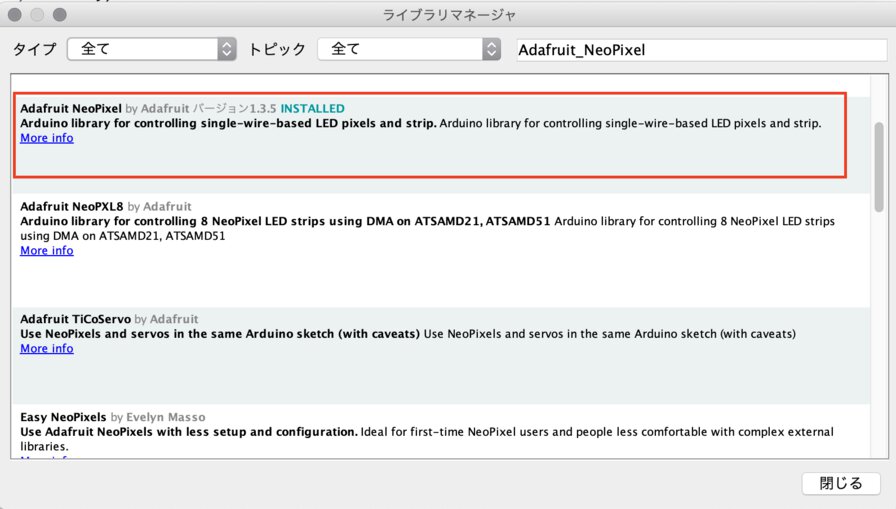Click the タイプ label
896x509 pixels.
(35, 49)
